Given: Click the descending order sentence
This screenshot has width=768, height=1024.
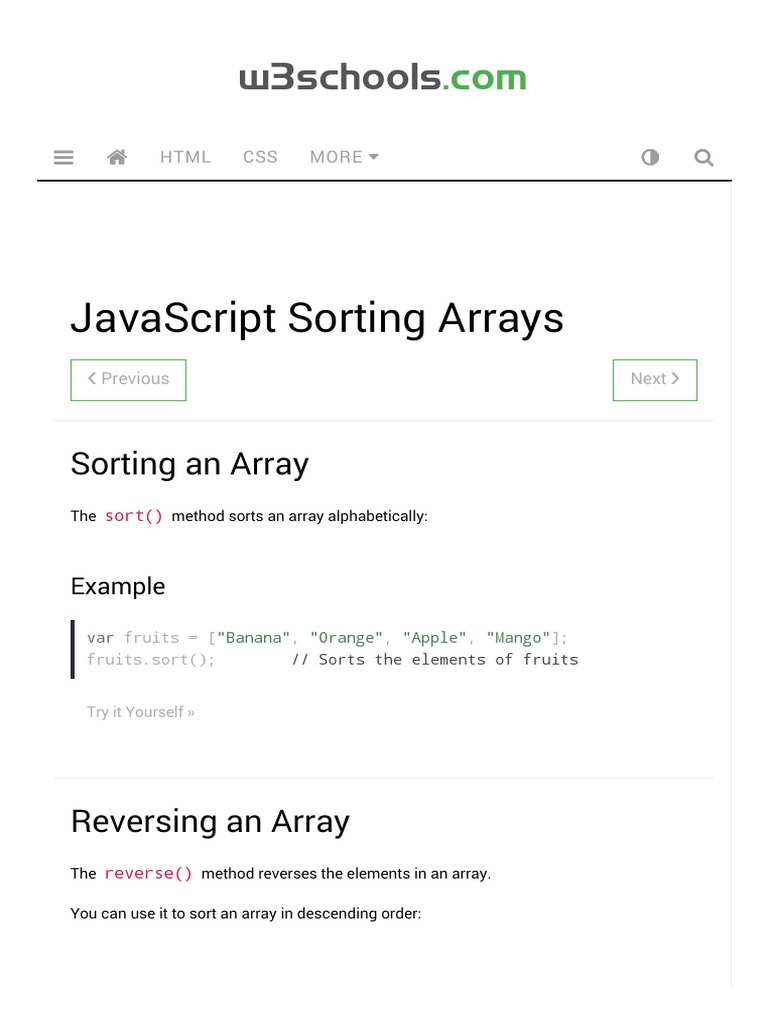Looking at the screenshot, I should (x=246, y=913).
